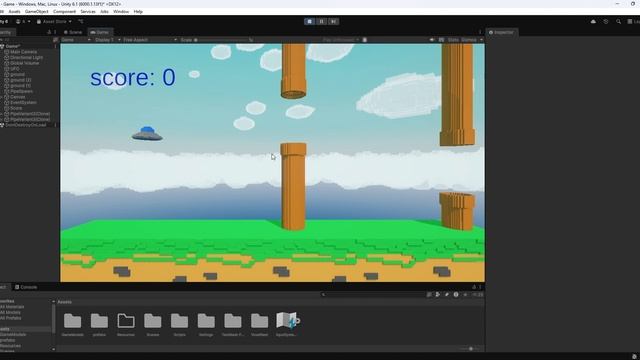640x360 pixels.
Task: Select All Prefabs favorite
Action: 11,318
